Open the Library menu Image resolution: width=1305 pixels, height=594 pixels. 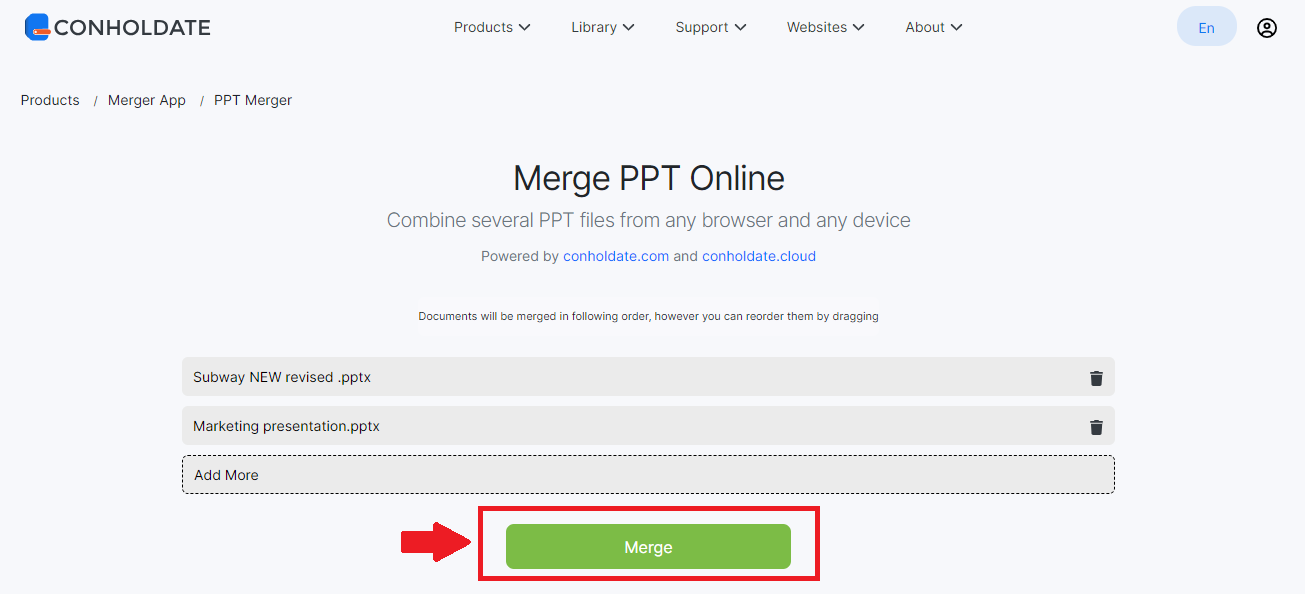pos(602,27)
